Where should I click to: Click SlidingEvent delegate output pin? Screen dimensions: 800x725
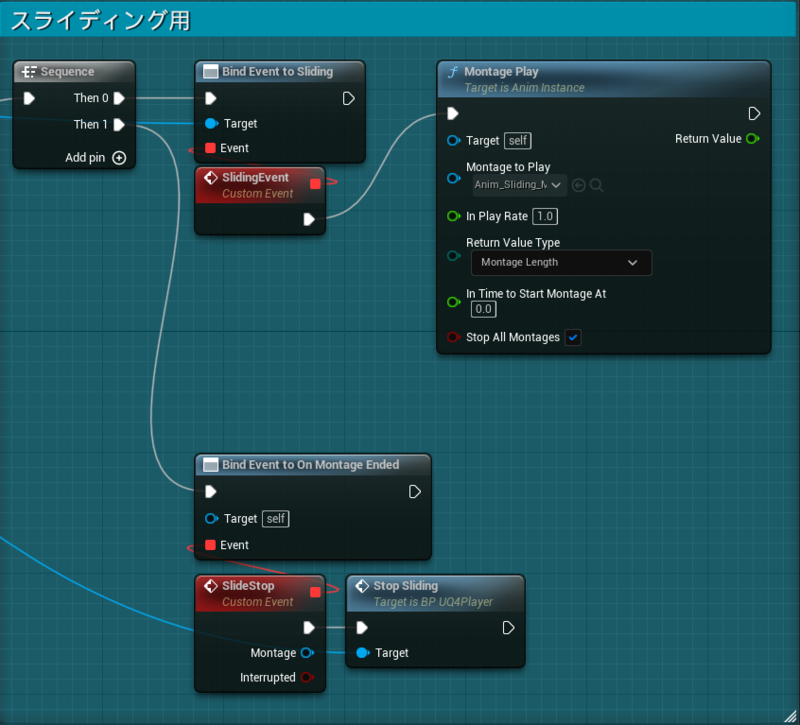pos(315,184)
